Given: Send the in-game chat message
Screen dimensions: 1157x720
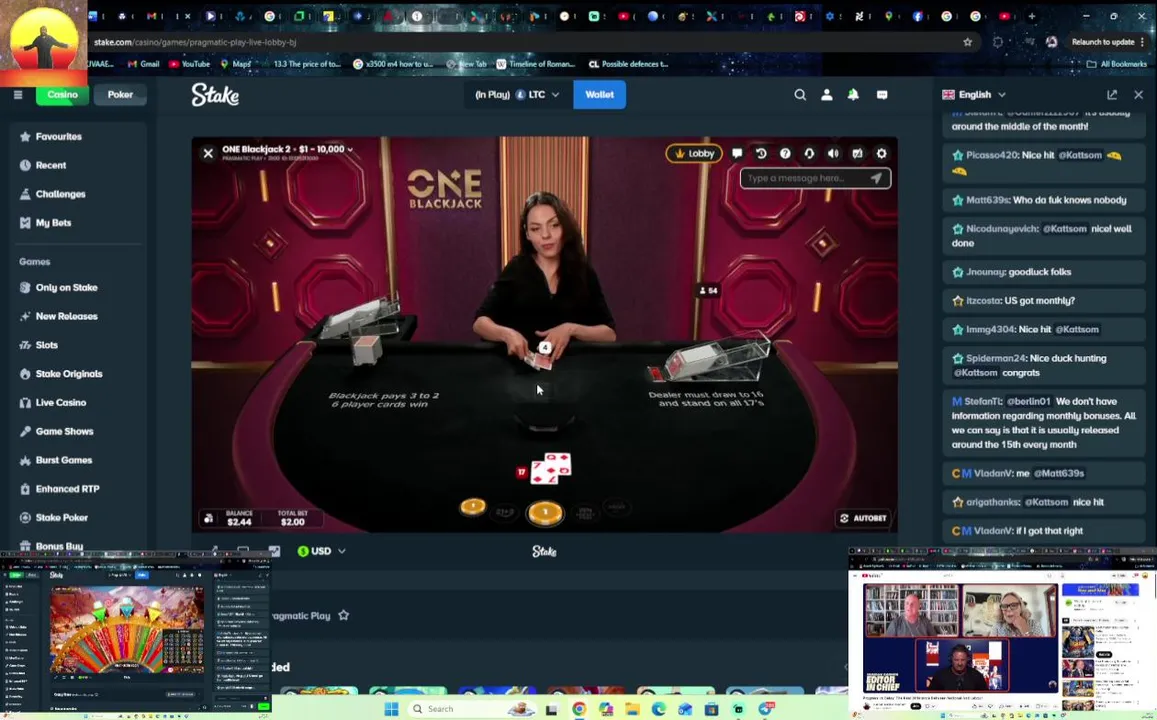Looking at the screenshot, I should click(877, 179).
